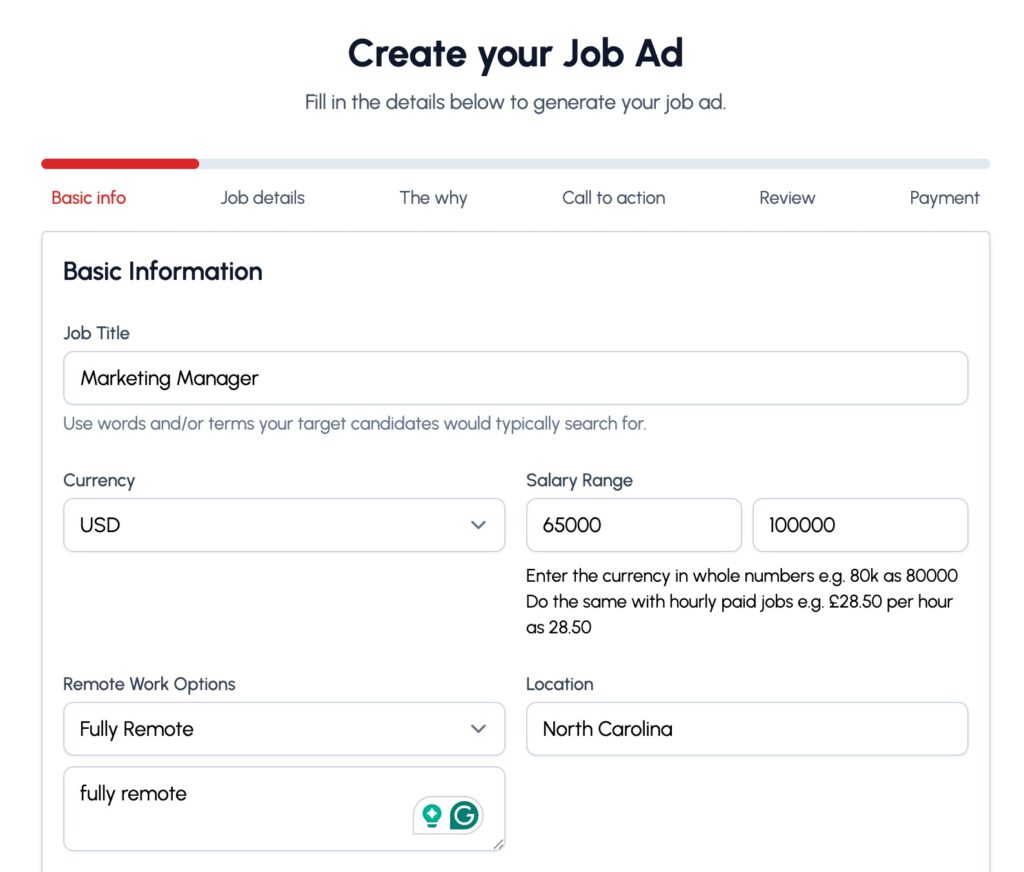Image resolution: width=1024 pixels, height=872 pixels.
Task: Click the Job Title field containing Marketing Manager
Action: click(x=515, y=378)
